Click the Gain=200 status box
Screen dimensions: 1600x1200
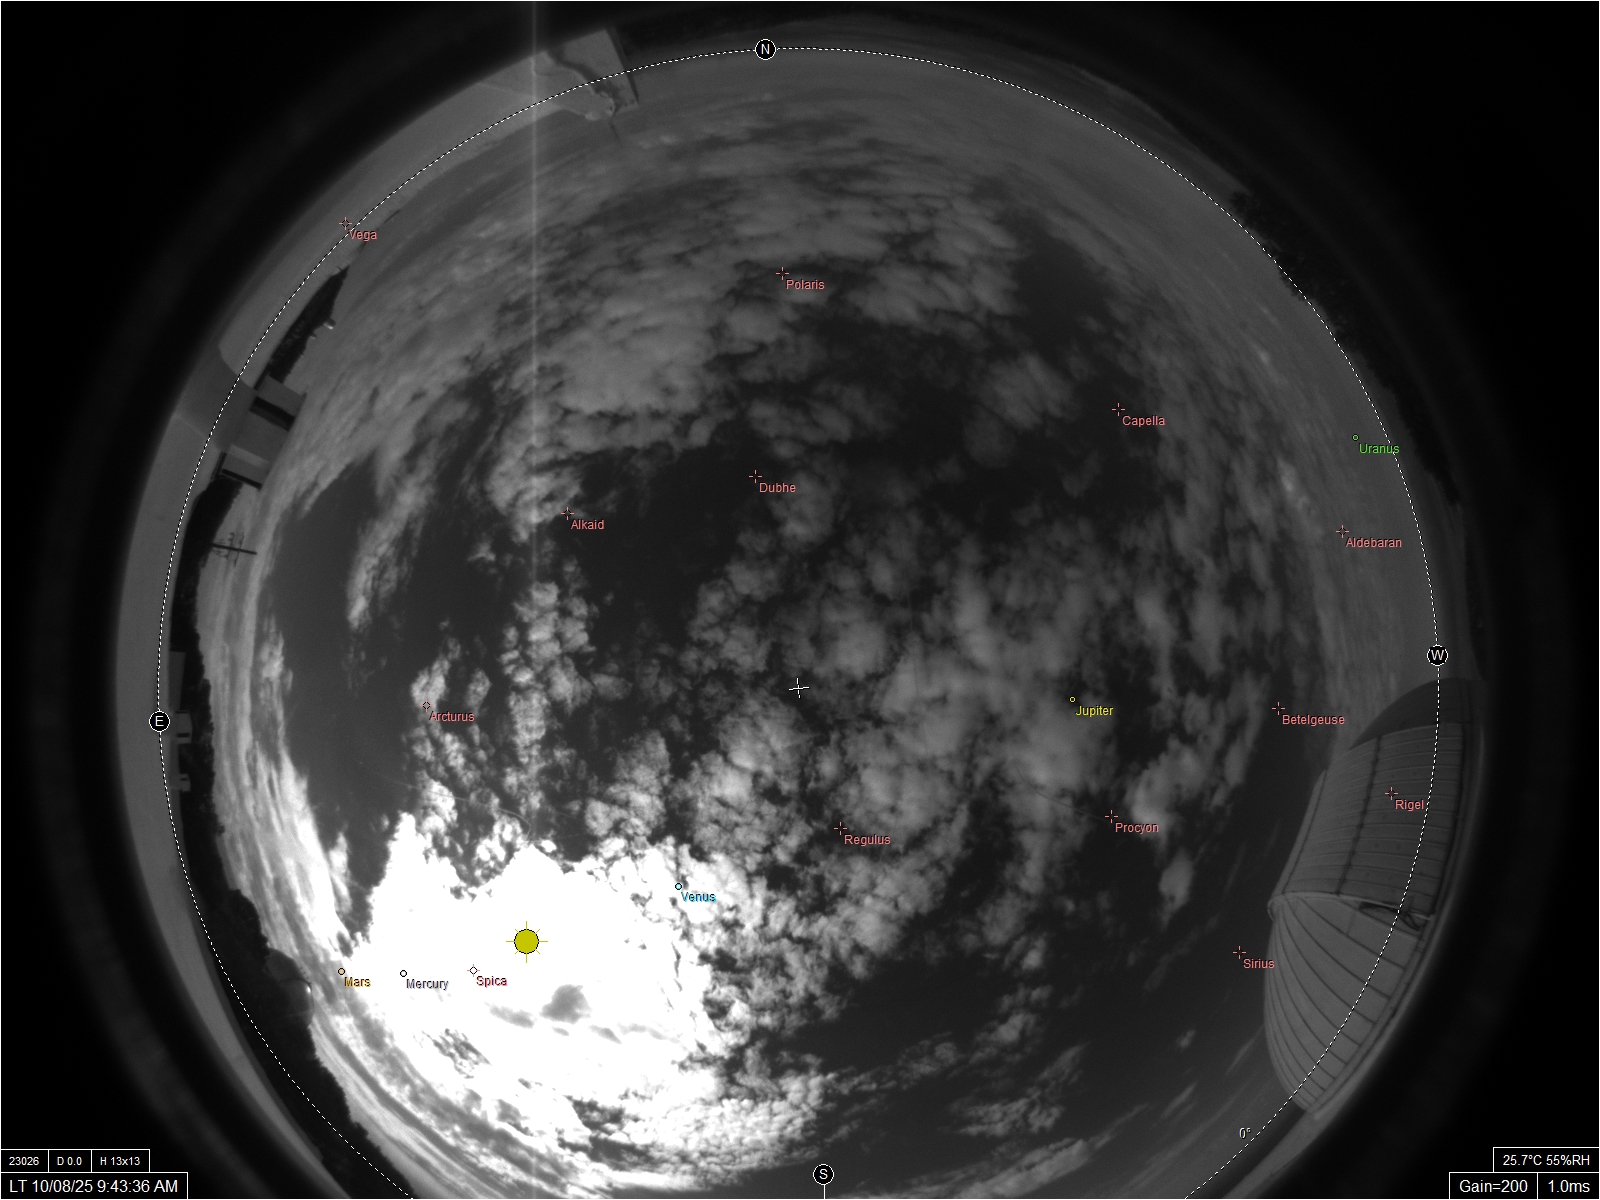click(1493, 1186)
